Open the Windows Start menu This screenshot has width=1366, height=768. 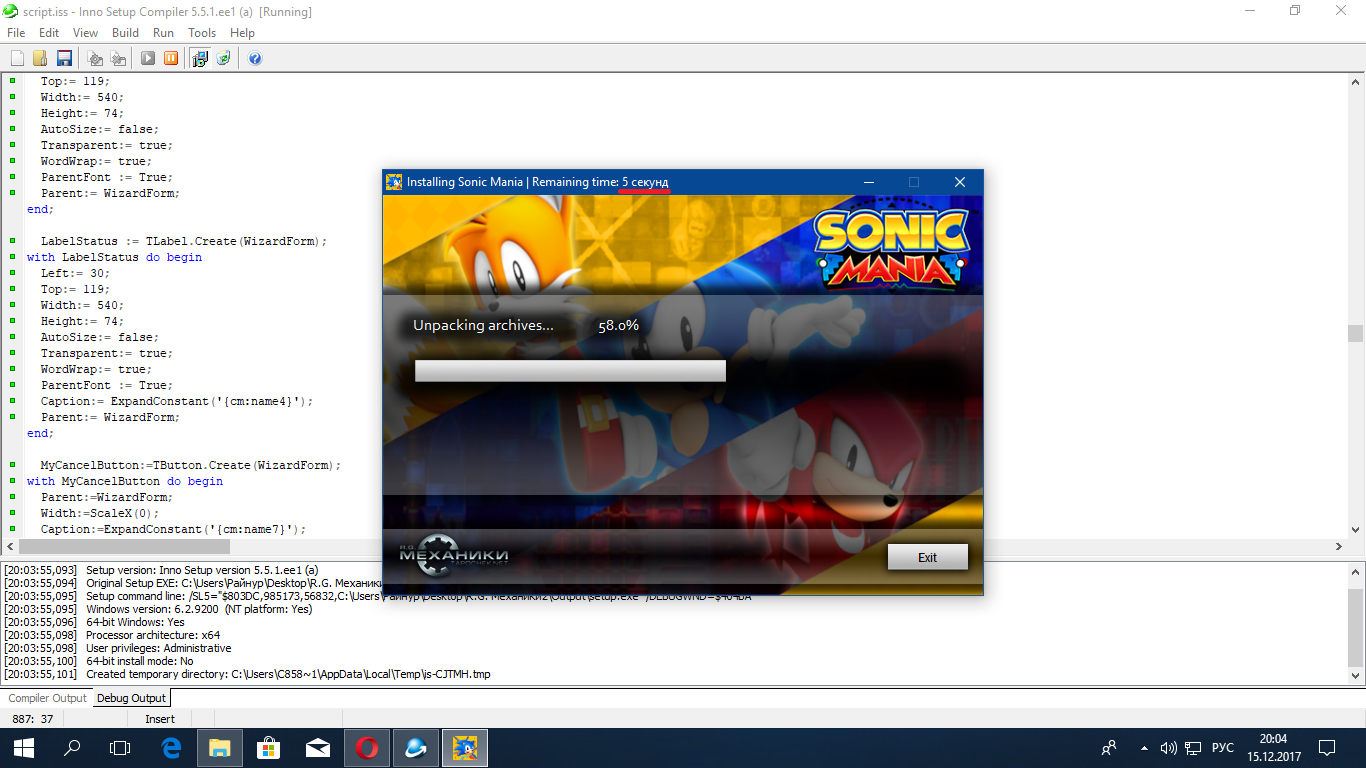[x=23, y=747]
